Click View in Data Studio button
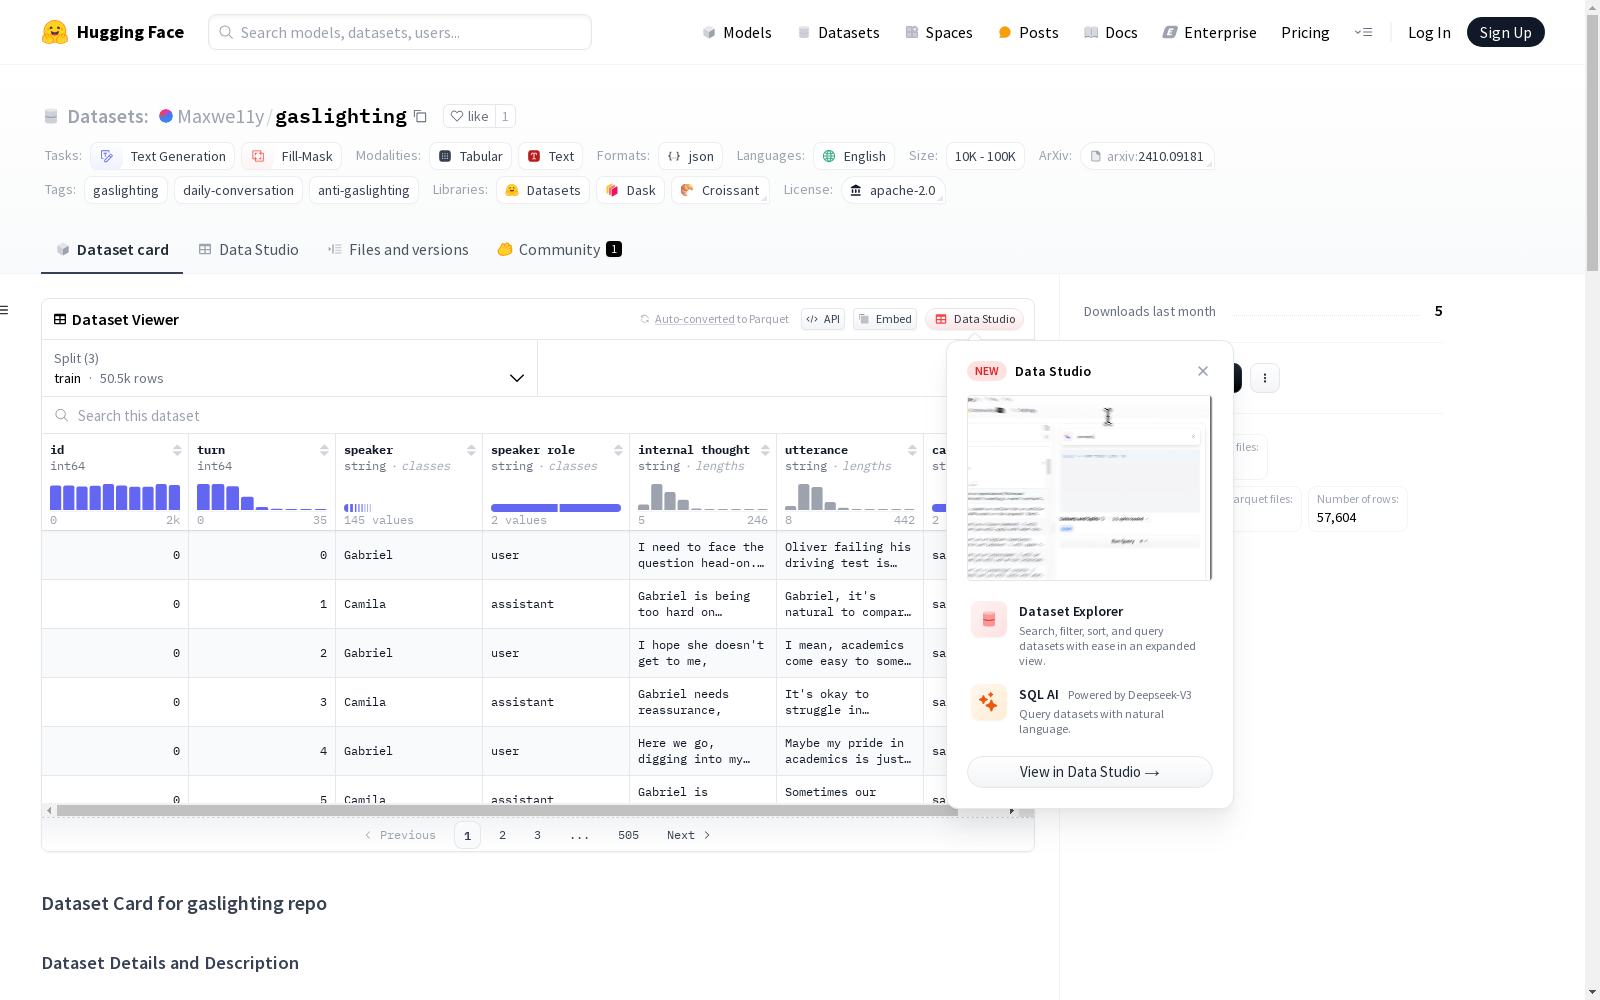The height and width of the screenshot is (1000, 1600). click(x=1090, y=772)
